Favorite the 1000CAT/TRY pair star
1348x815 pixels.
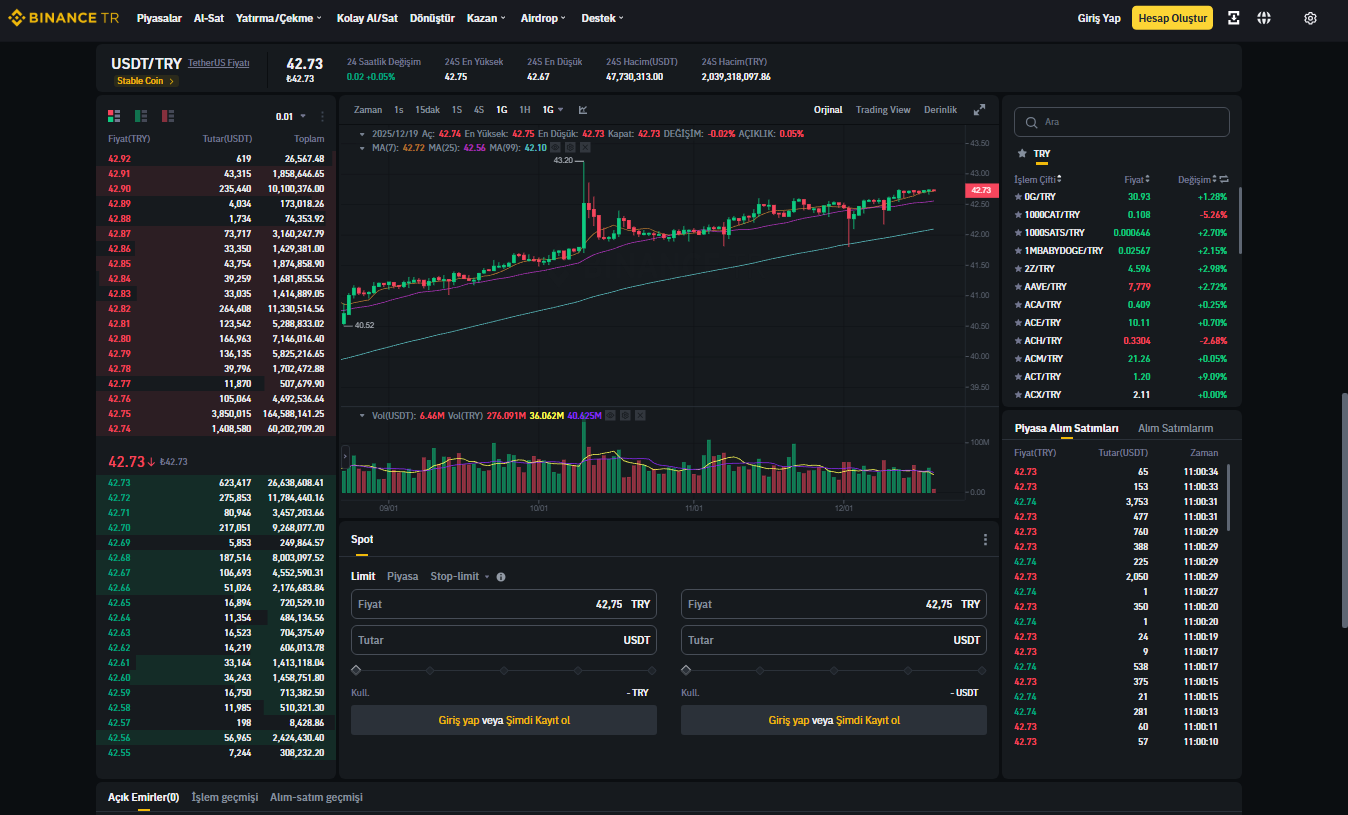[x=1018, y=215]
